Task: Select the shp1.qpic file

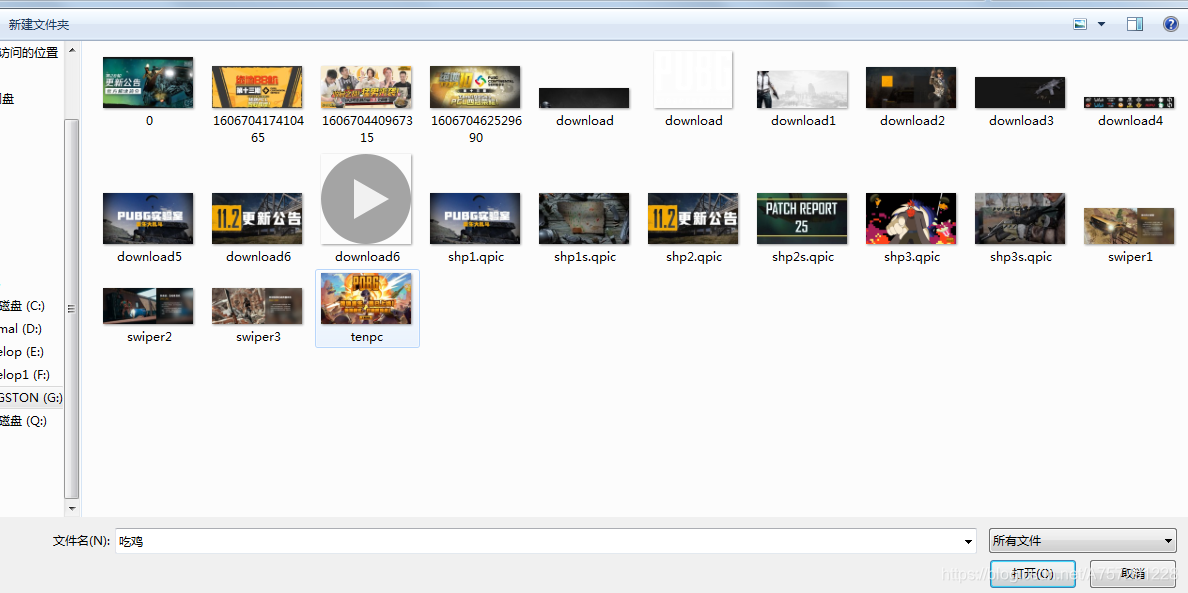Action: [x=476, y=227]
